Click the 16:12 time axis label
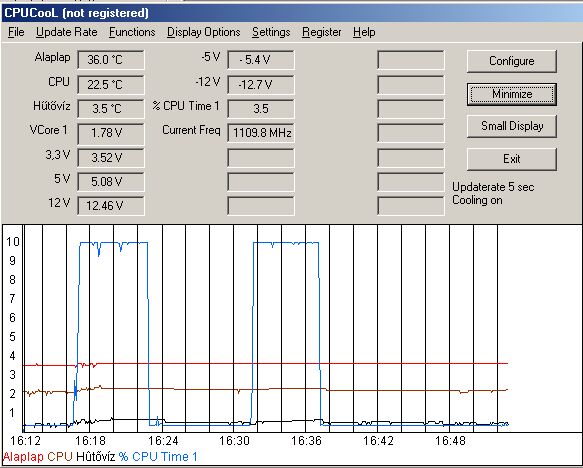The width and height of the screenshot is (583, 468). [25, 441]
